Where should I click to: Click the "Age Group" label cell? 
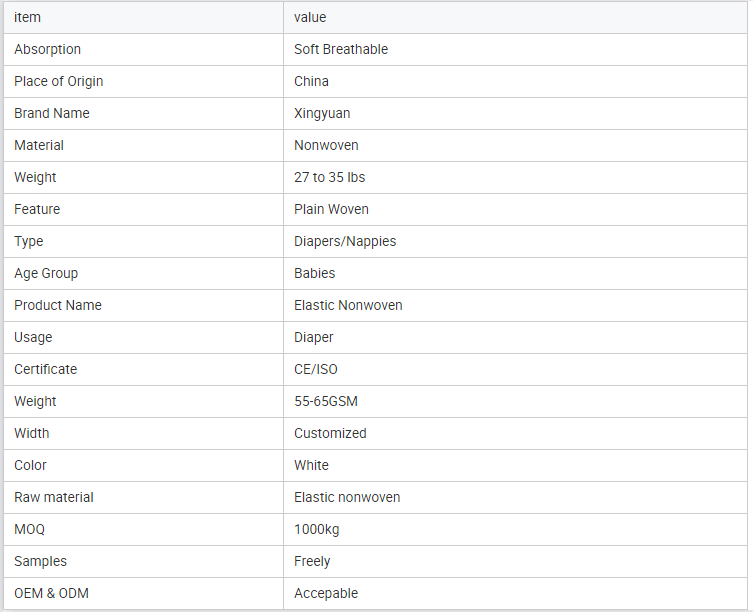pyautogui.click(x=46, y=273)
